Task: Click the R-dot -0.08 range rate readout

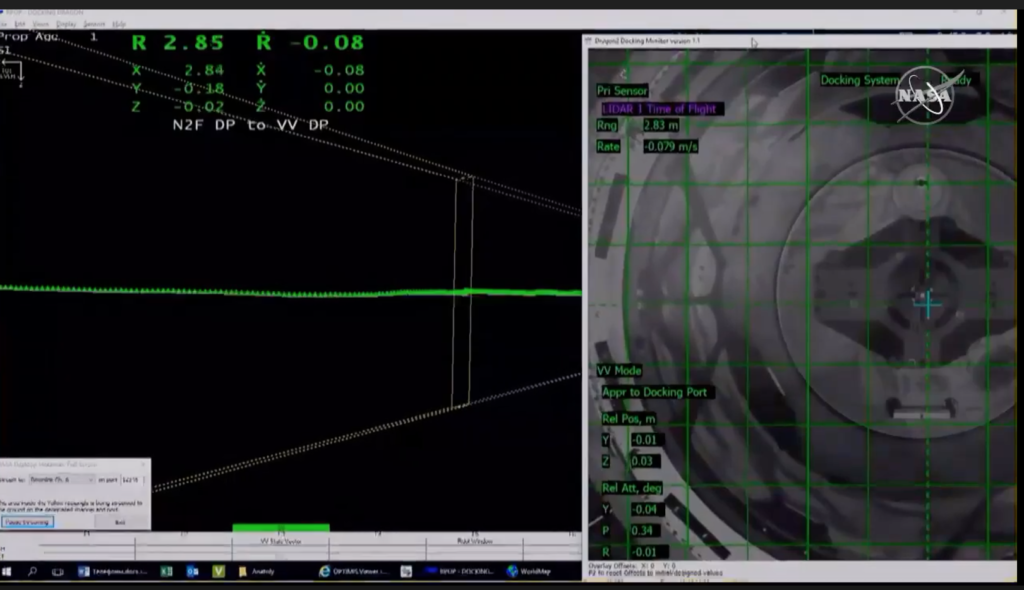Action: 310,43
